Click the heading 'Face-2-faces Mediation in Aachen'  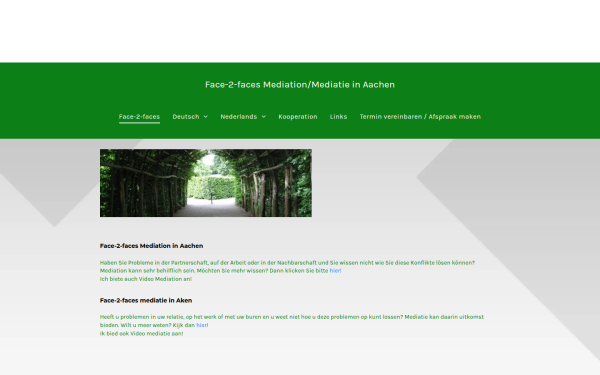click(152, 246)
